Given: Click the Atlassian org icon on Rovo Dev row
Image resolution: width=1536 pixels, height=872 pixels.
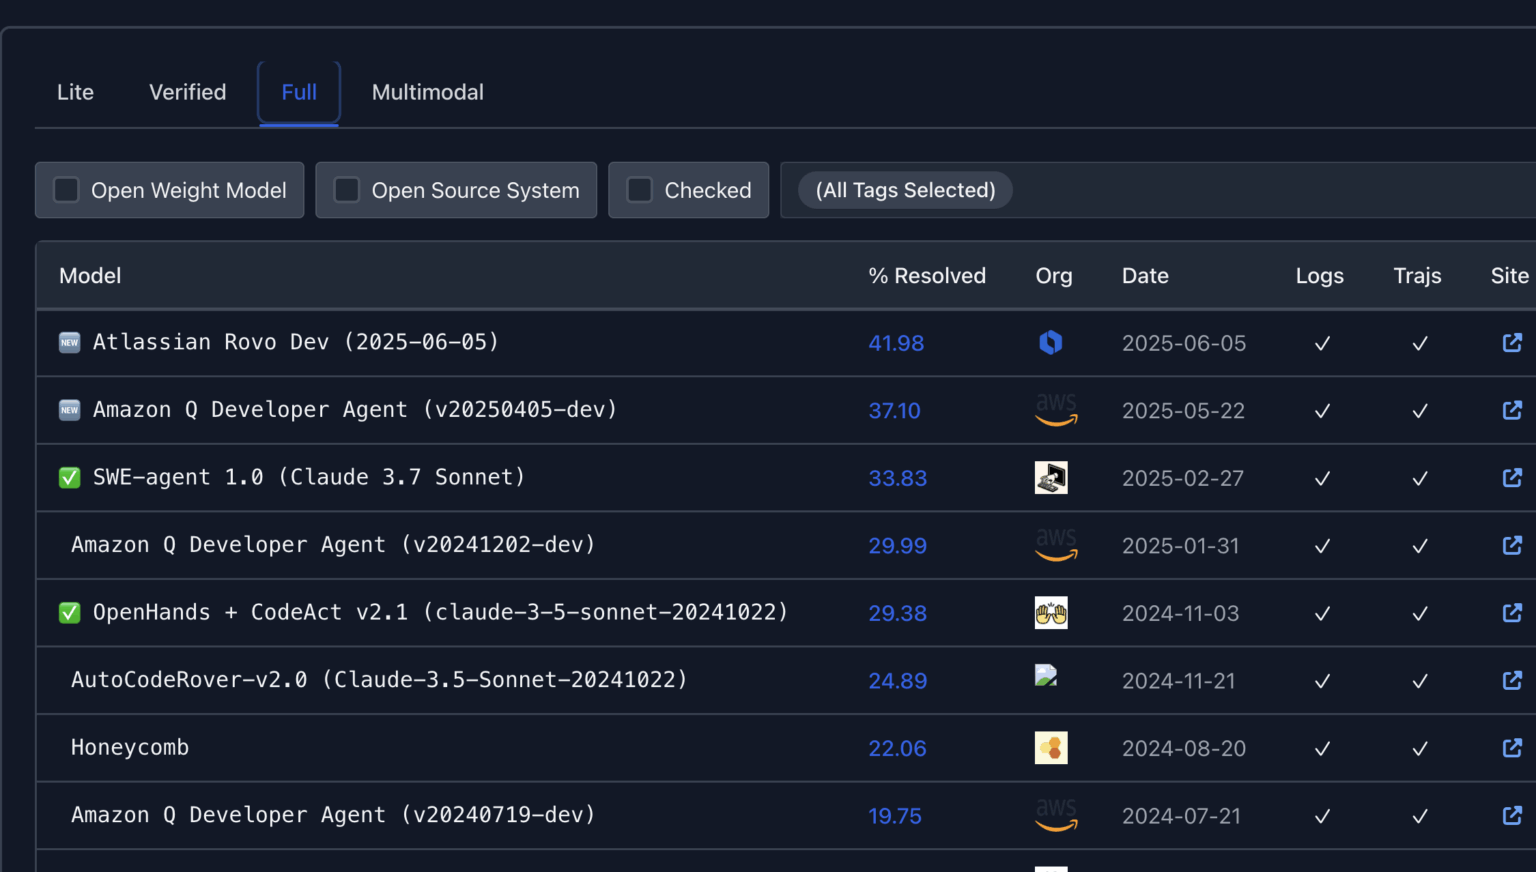Looking at the screenshot, I should [x=1052, y=342].
